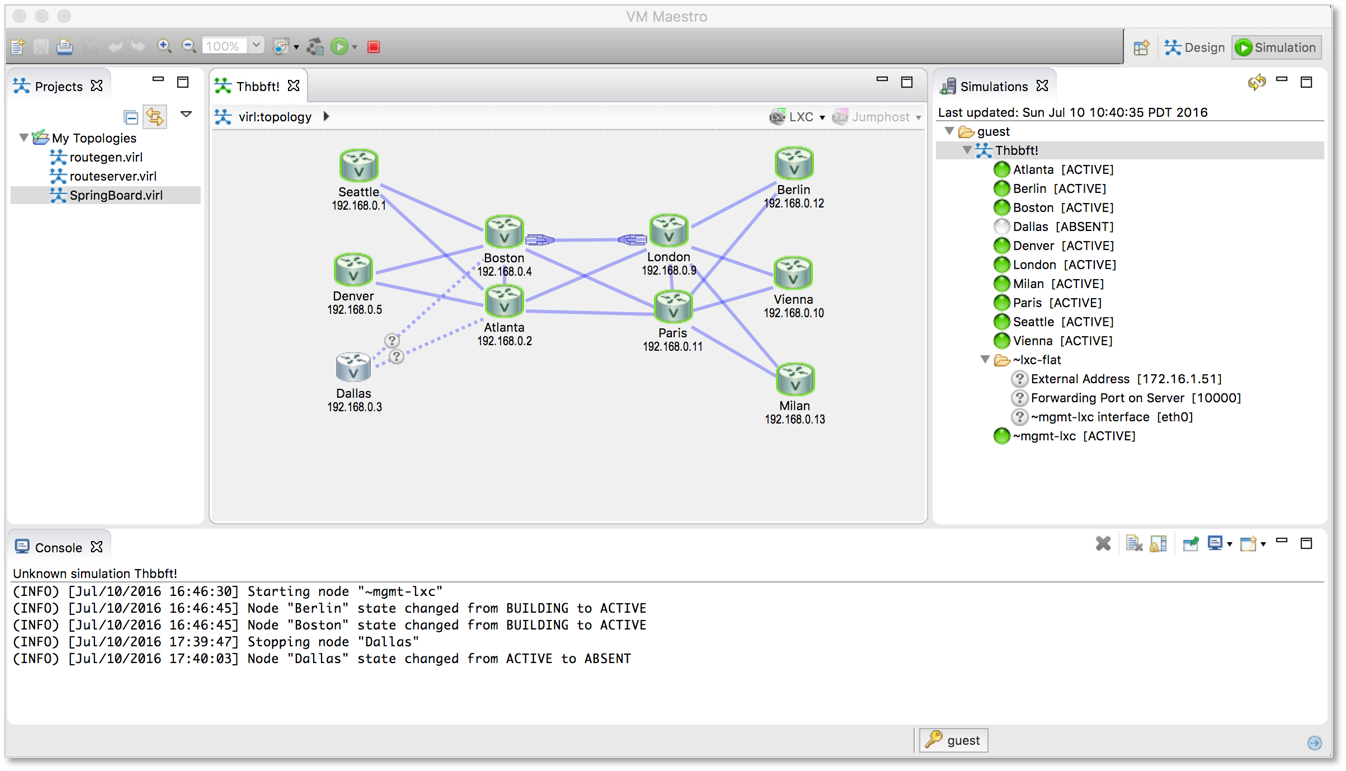Open the LXC connection menu
1346x771 pixels.
[797, 117]
